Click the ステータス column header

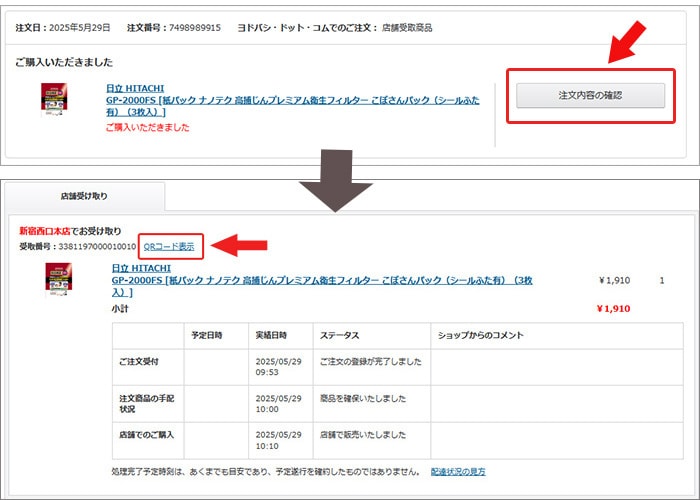pyautogui.click(x=339, y=335)
